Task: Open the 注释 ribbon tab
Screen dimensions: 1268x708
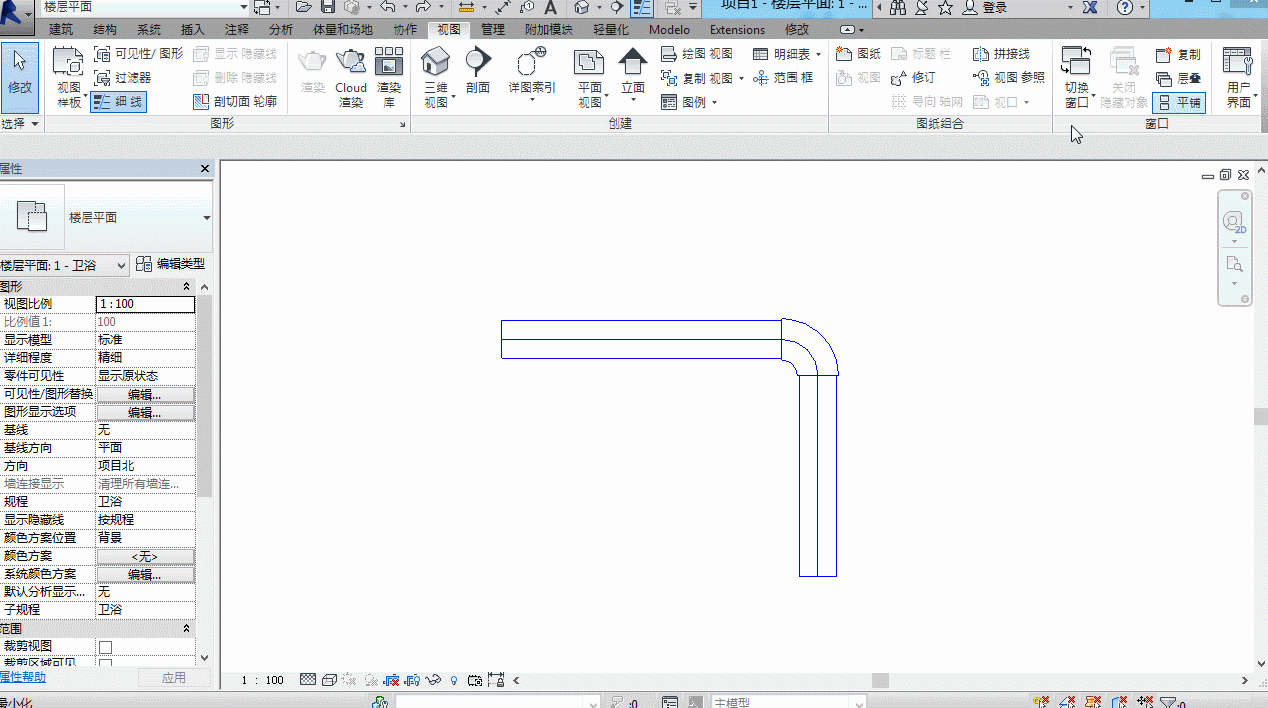Action: tap(237, 30)
